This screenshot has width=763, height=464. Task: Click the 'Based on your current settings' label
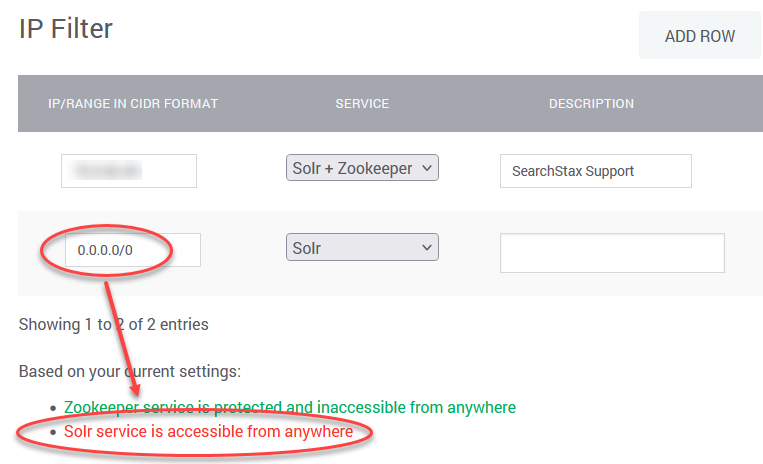129,372
